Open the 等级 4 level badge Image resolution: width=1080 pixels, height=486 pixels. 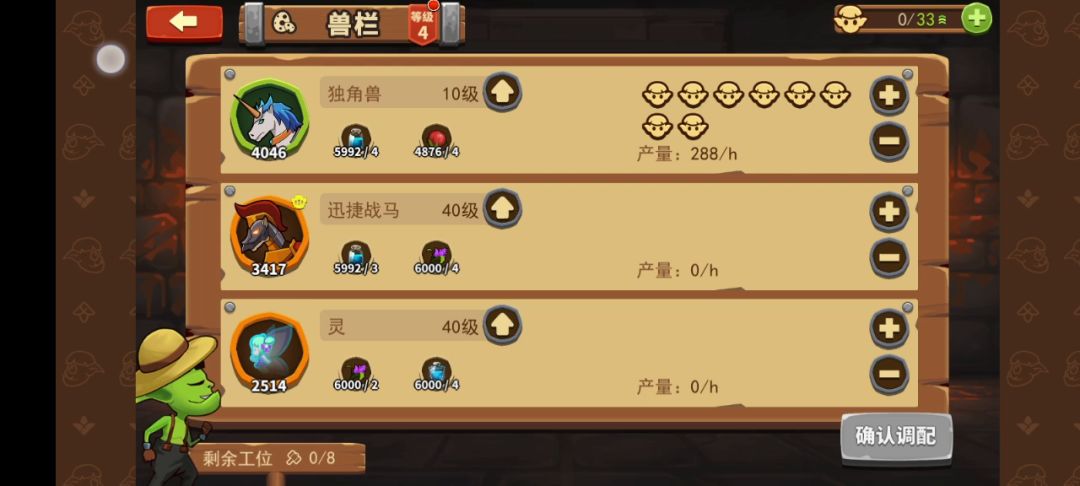(423, 25)
